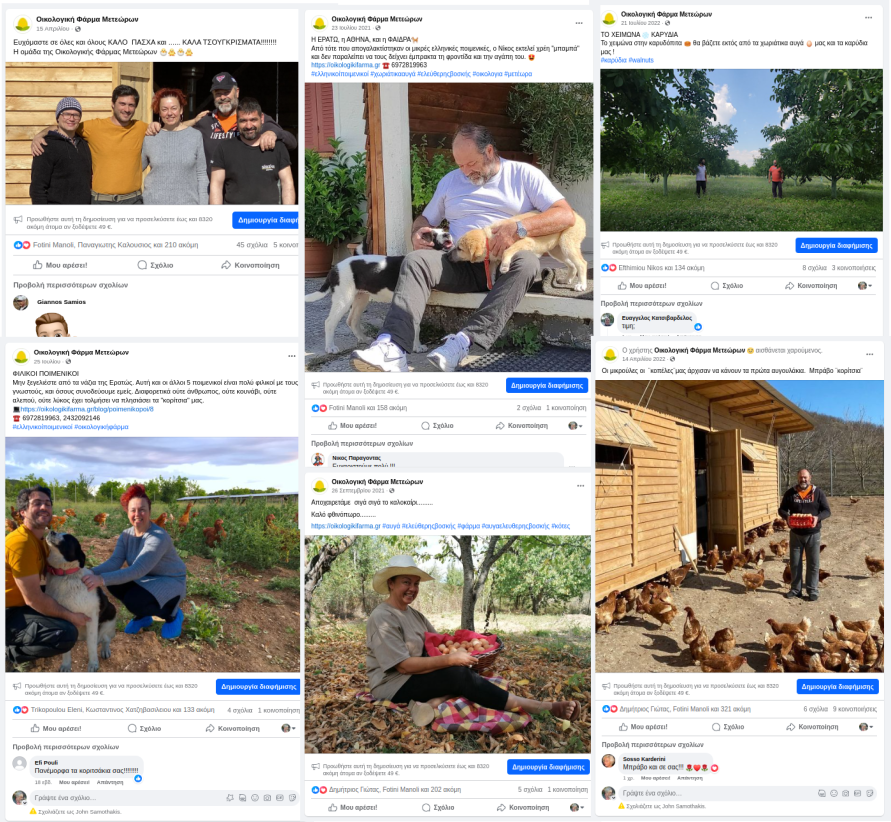
Task: Click three-dots on the Φιλικοί Ποιμενικοί post
Action: [292, 356]
